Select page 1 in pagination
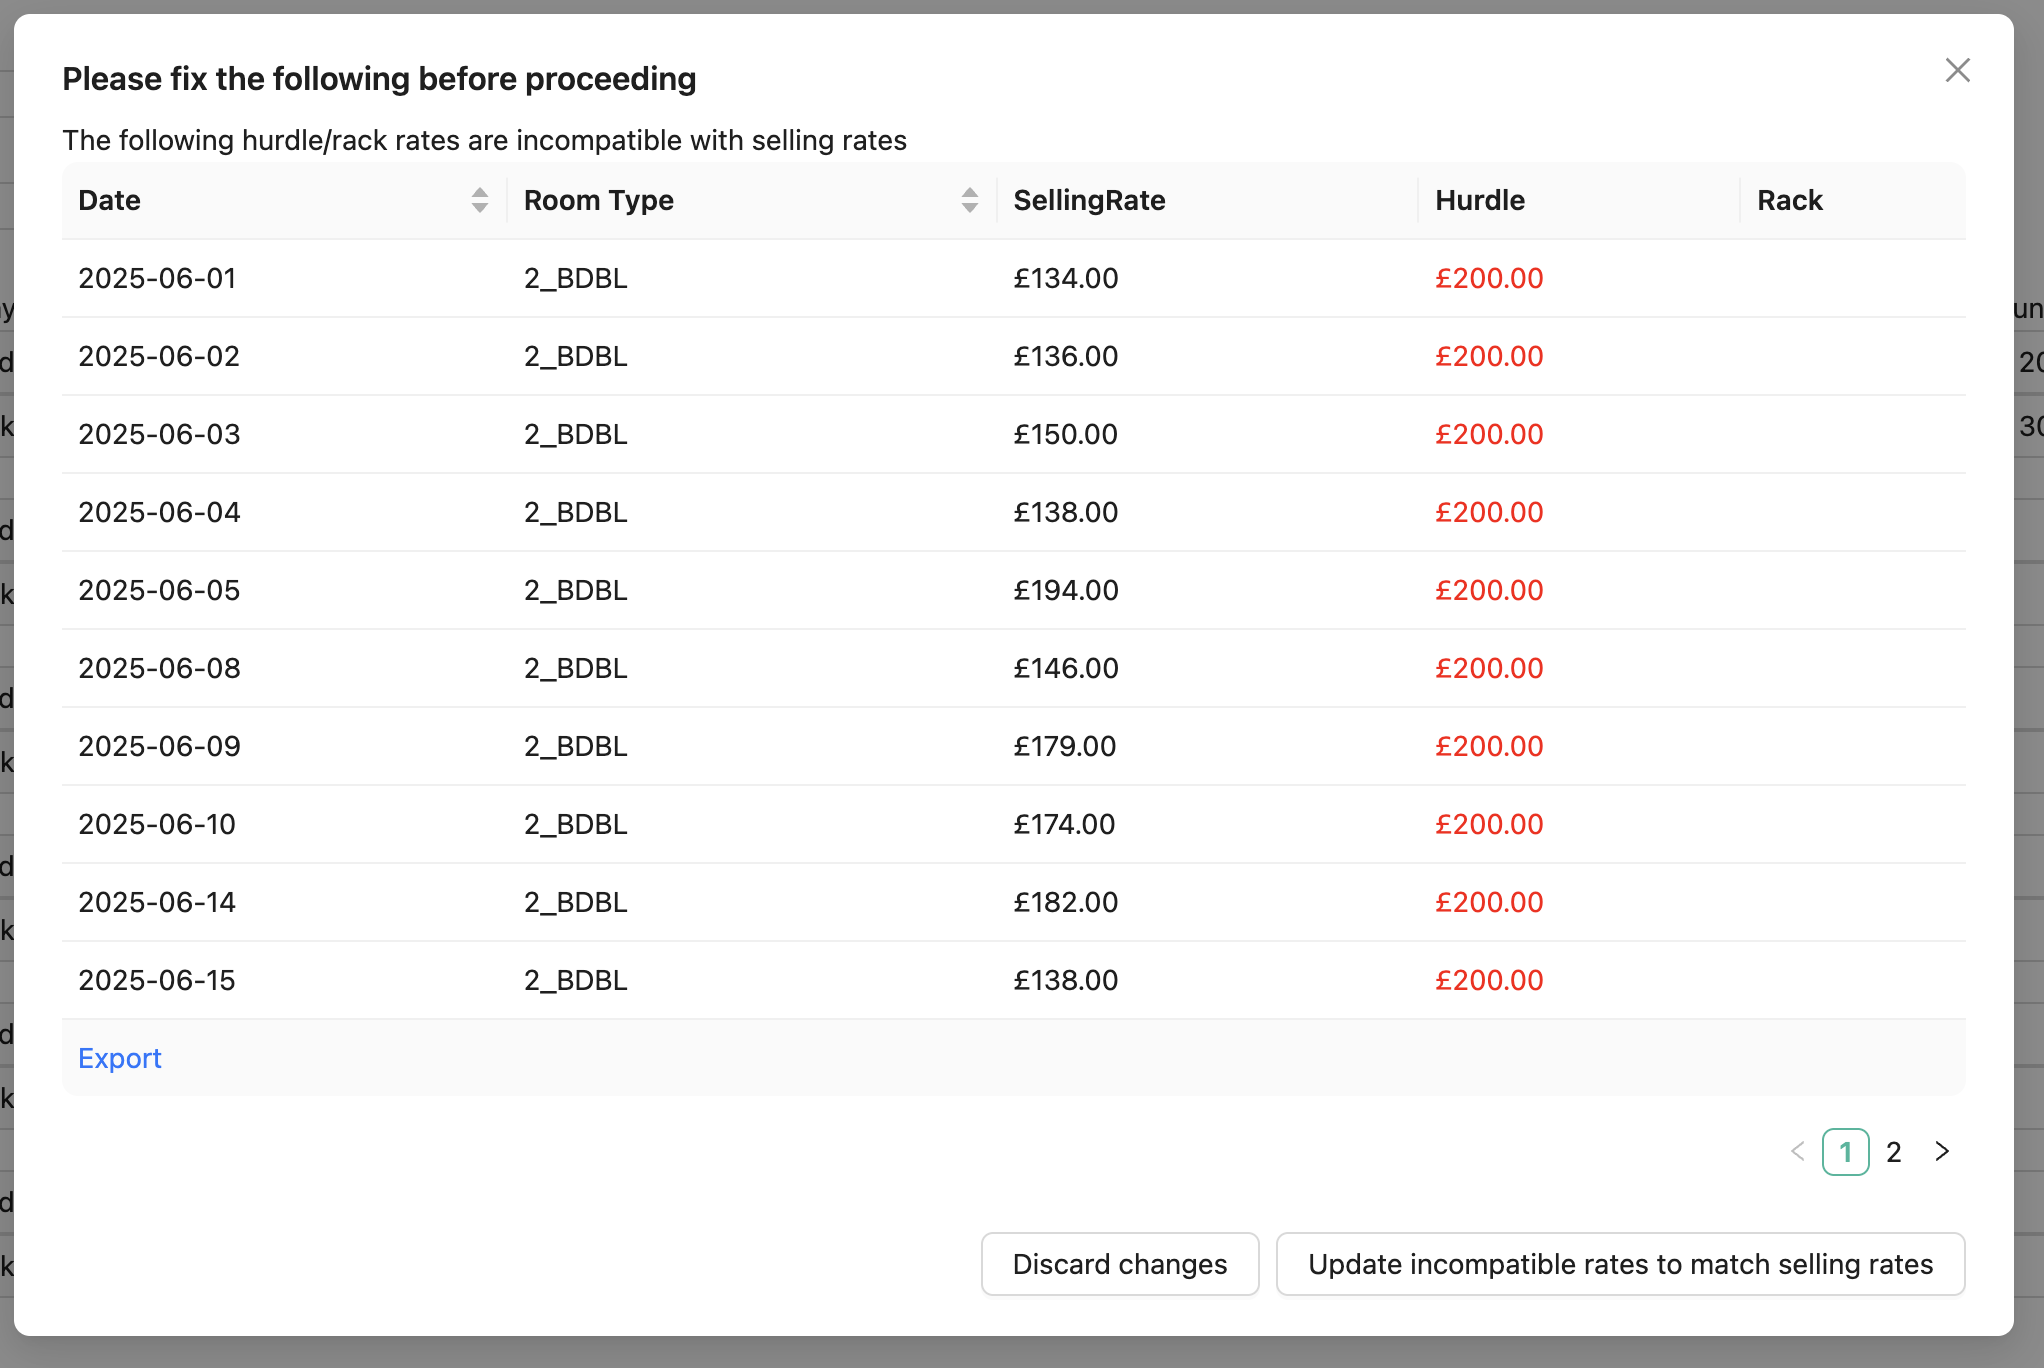The image size is (2044, 1368). (x=1846, y=1152)
